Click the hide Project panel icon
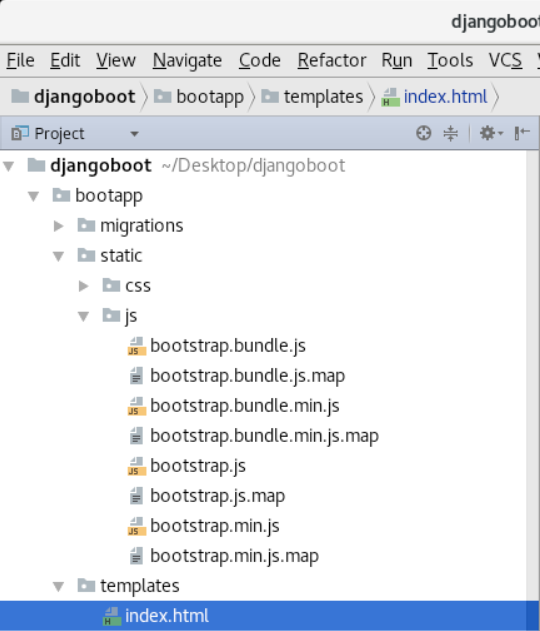This screenshot has width=540, height=631. 522,133
